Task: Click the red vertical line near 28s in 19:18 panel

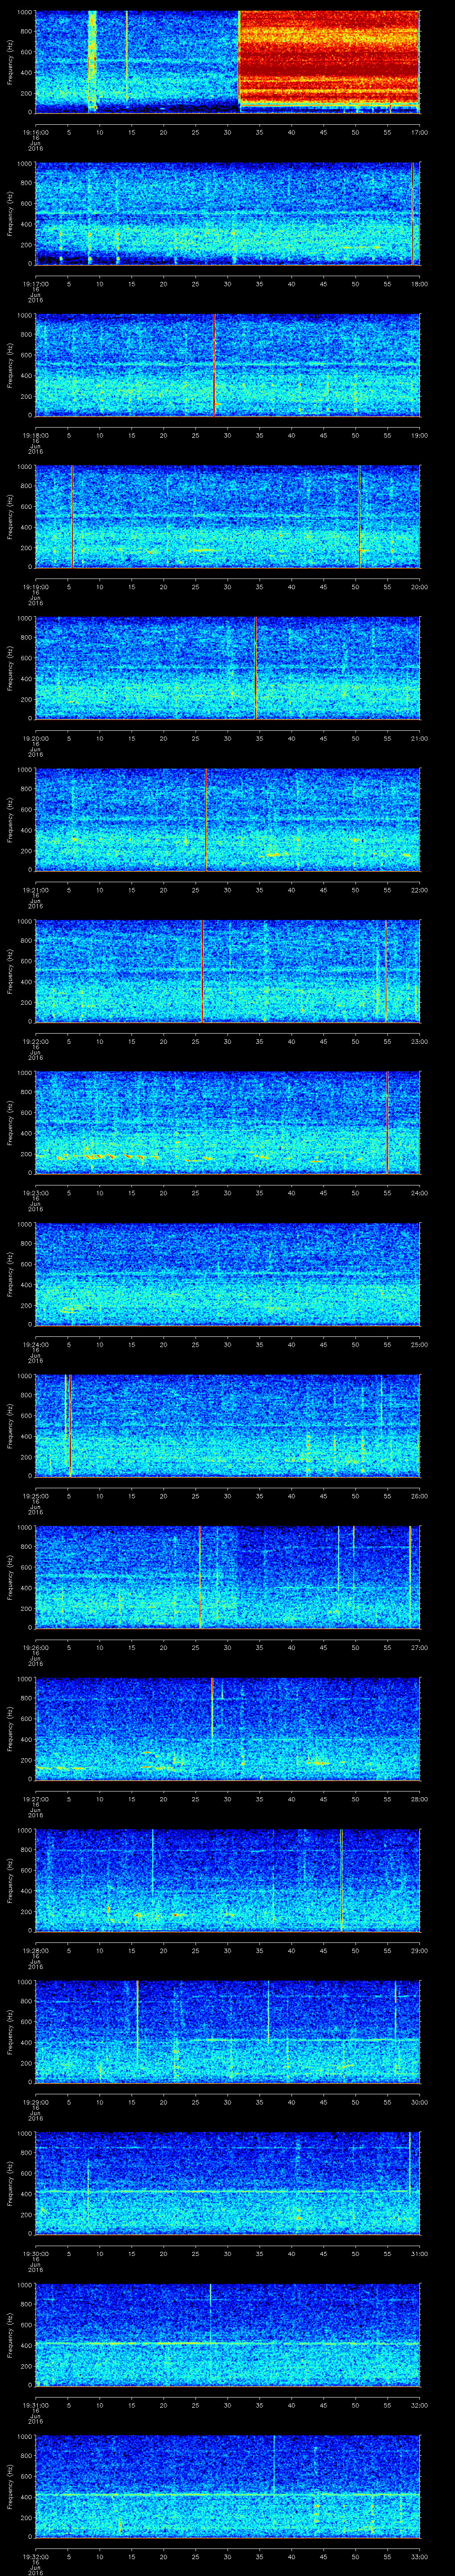Action: [x=214, y=365]
